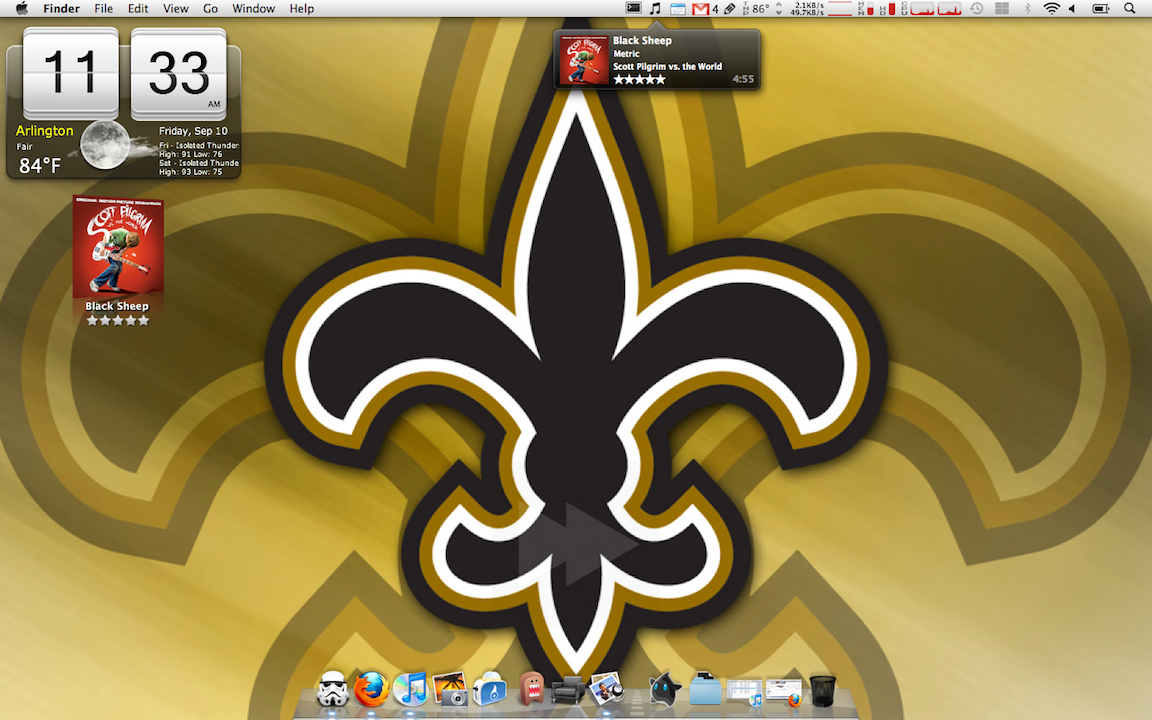
Task: Click the Metric artist name in popup
Action: (x=626, y=54)
